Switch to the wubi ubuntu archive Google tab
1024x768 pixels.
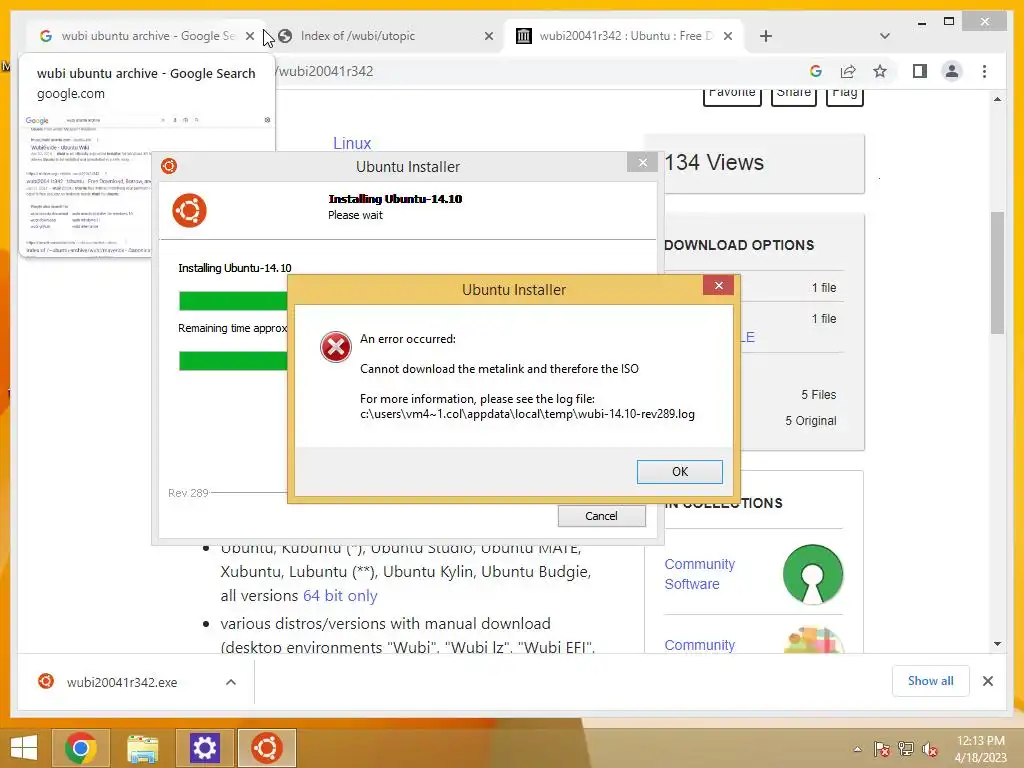click(148, 36)
